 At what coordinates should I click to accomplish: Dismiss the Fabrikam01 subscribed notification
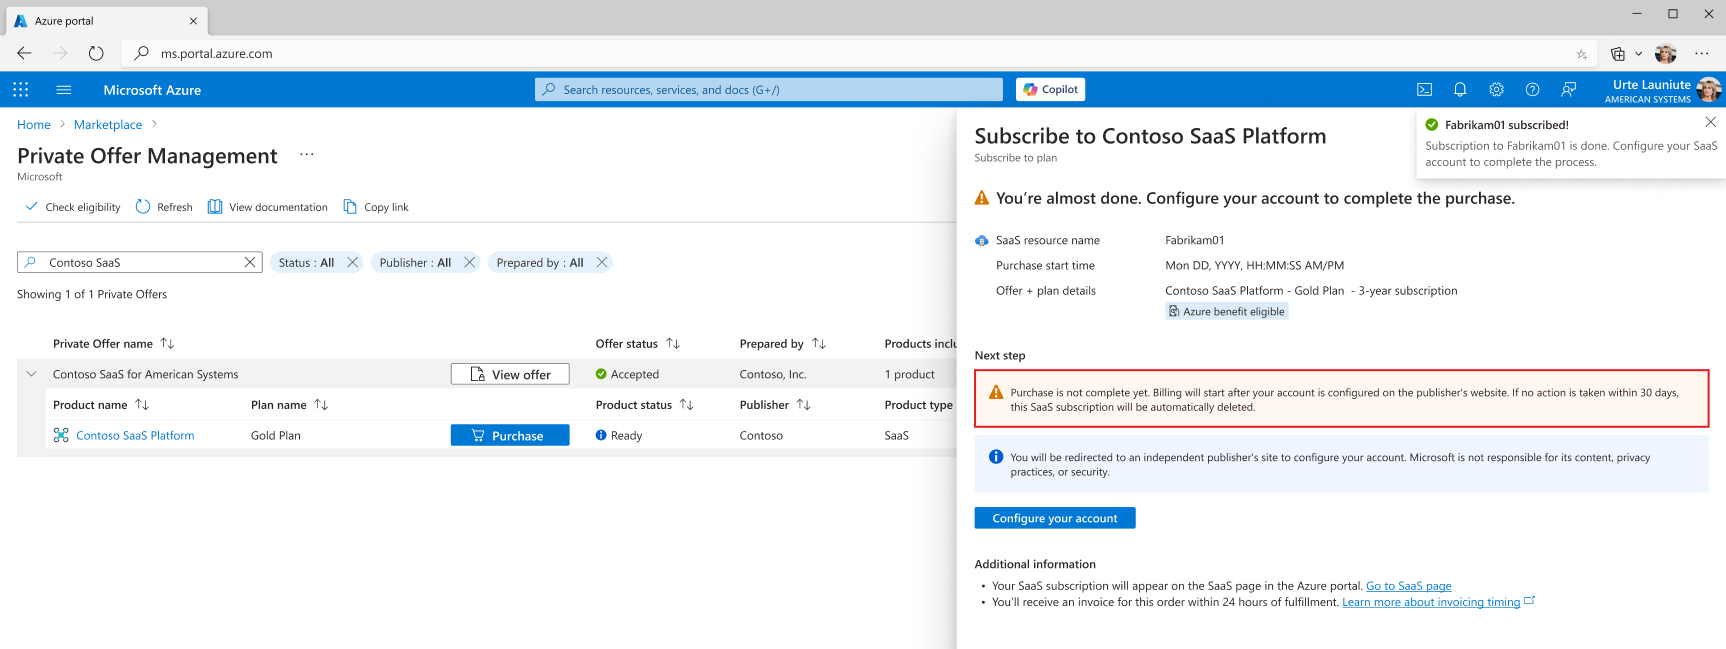click(x=1710, y=122)
